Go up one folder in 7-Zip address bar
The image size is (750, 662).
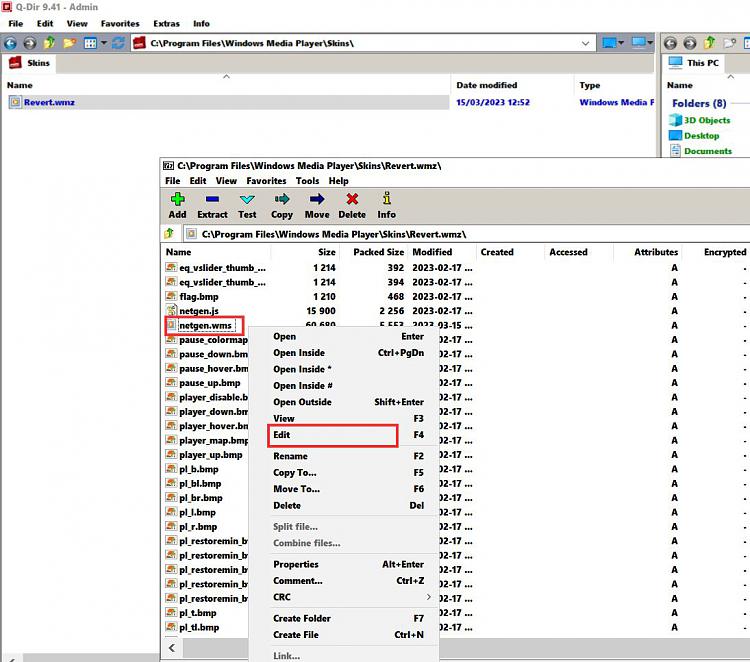(x=169, y=234)
